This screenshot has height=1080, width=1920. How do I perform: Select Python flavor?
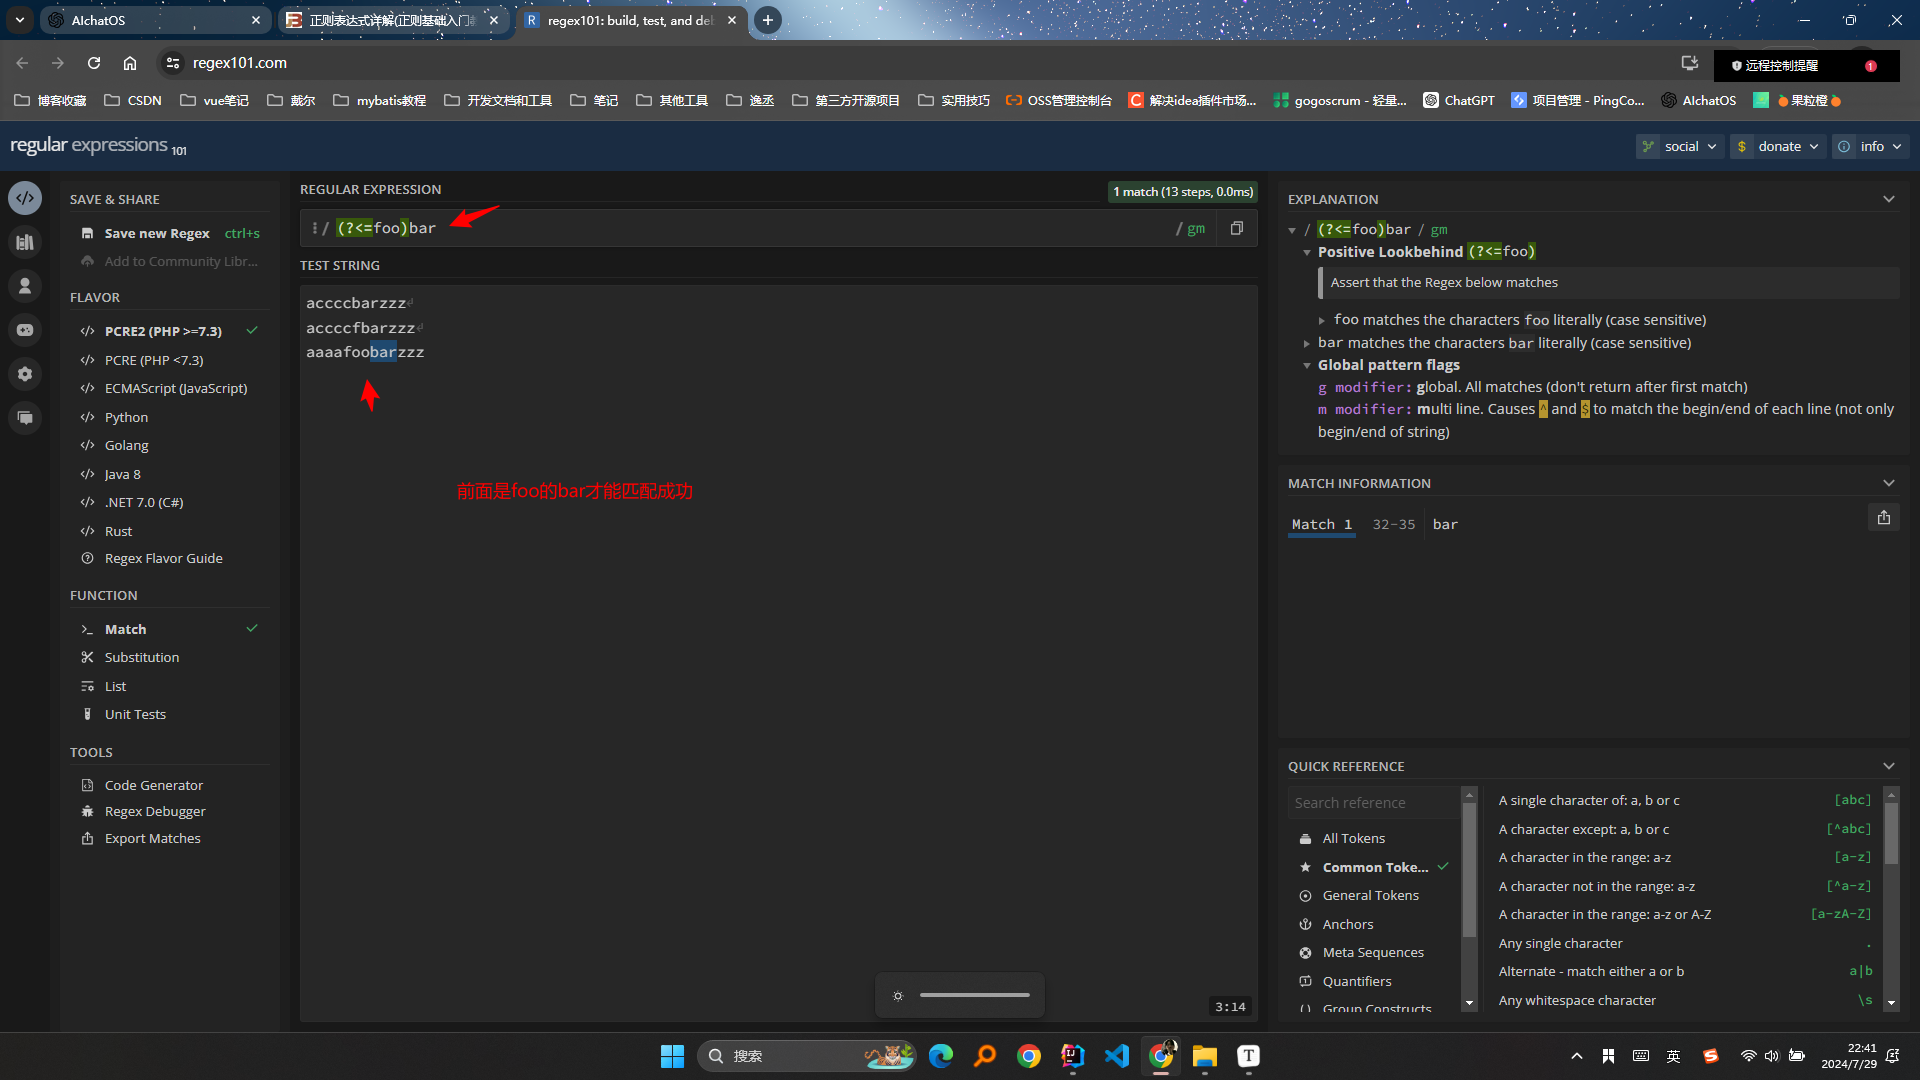pyautogui.click(x=126, y=417)
